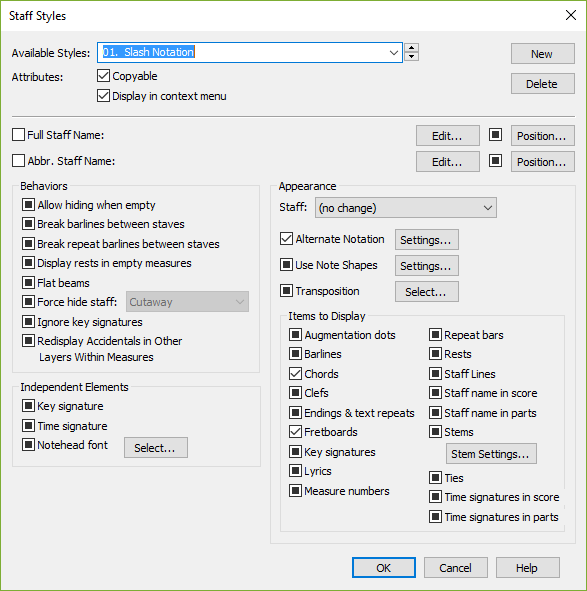The width and height of the screenshot is (587, 591).
Task: Click the Help button
Action: click(527, 568)
